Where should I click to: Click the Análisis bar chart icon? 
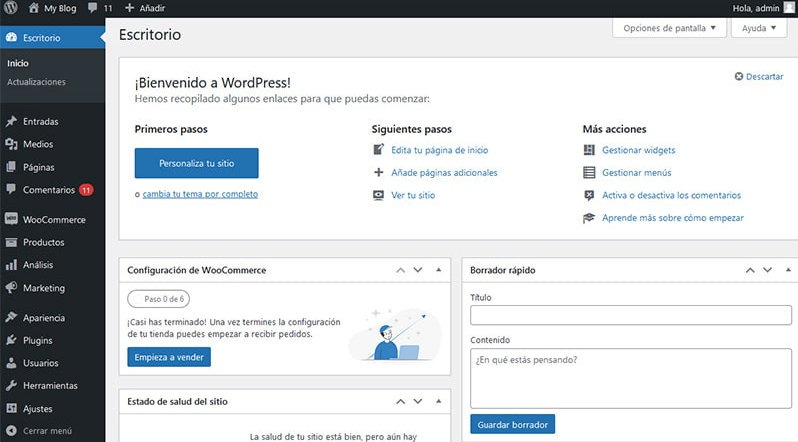11,265
